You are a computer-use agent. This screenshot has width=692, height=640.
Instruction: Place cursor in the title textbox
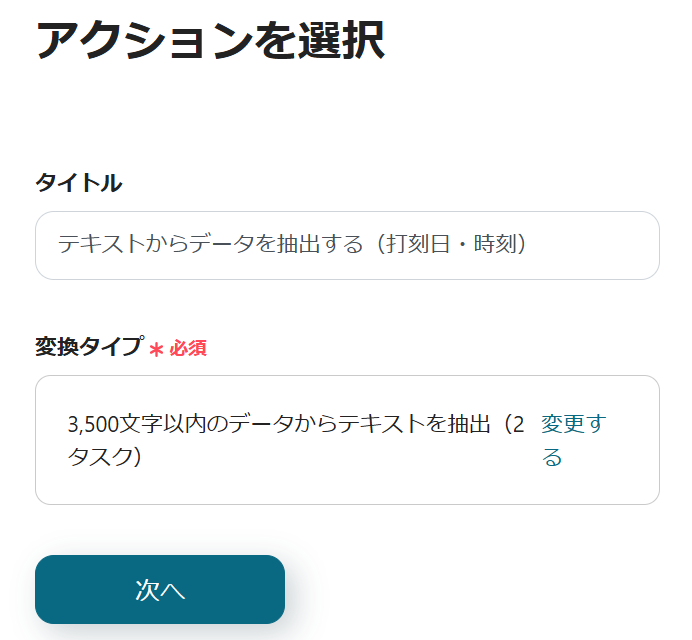coord(347,245)
